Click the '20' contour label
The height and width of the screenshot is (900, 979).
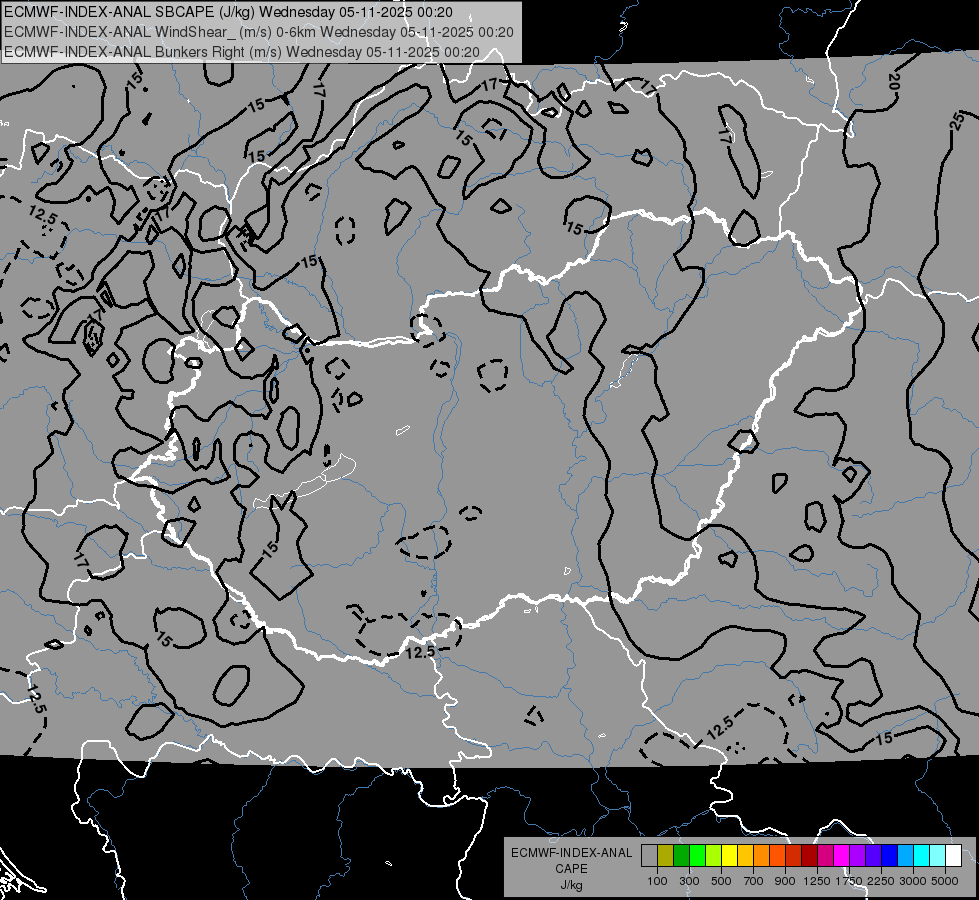894,81
